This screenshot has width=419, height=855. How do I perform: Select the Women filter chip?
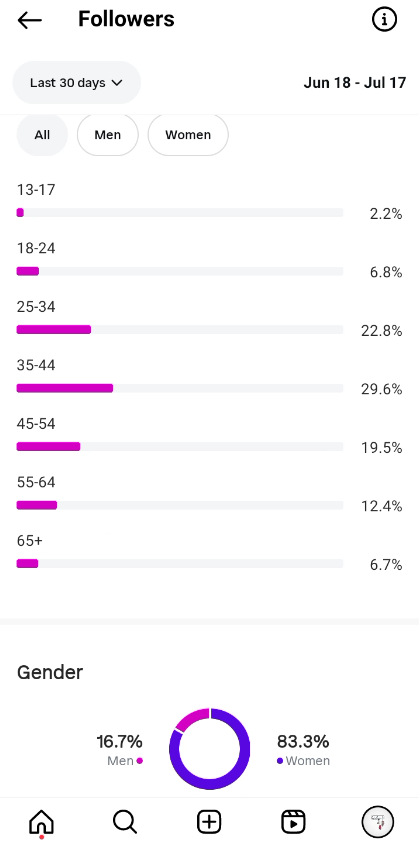(188, 135)
